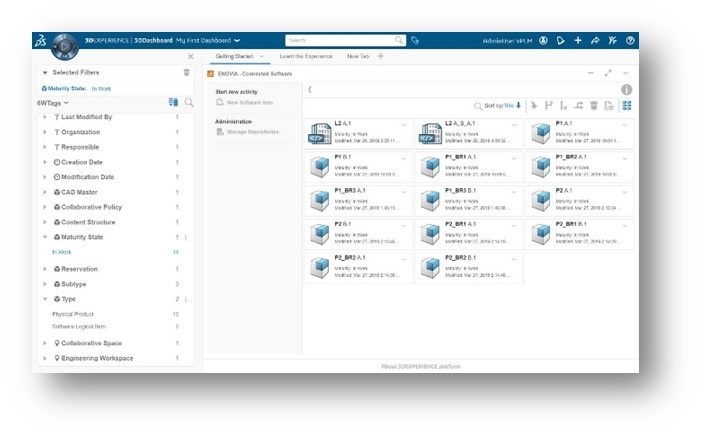The height and width of the screenshot is (438, 704).
Task: Select the In Work maturity filter value
Action: point(62,252)
